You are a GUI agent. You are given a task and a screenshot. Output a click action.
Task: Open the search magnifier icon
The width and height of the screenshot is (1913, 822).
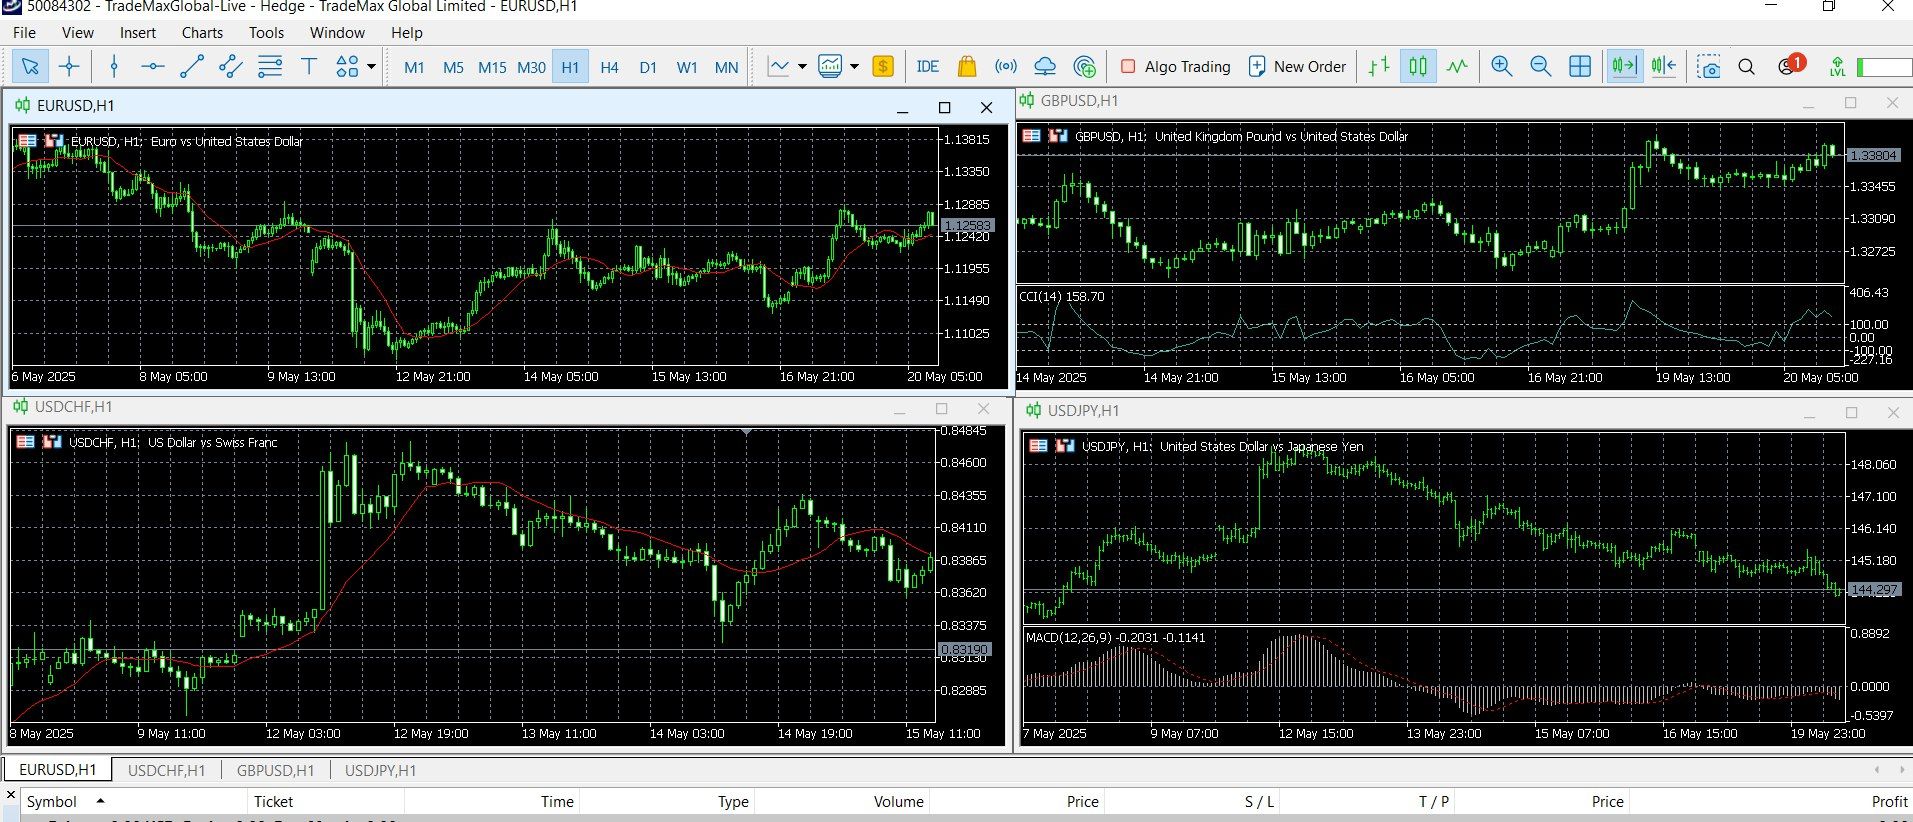(x=1746, y=67)
